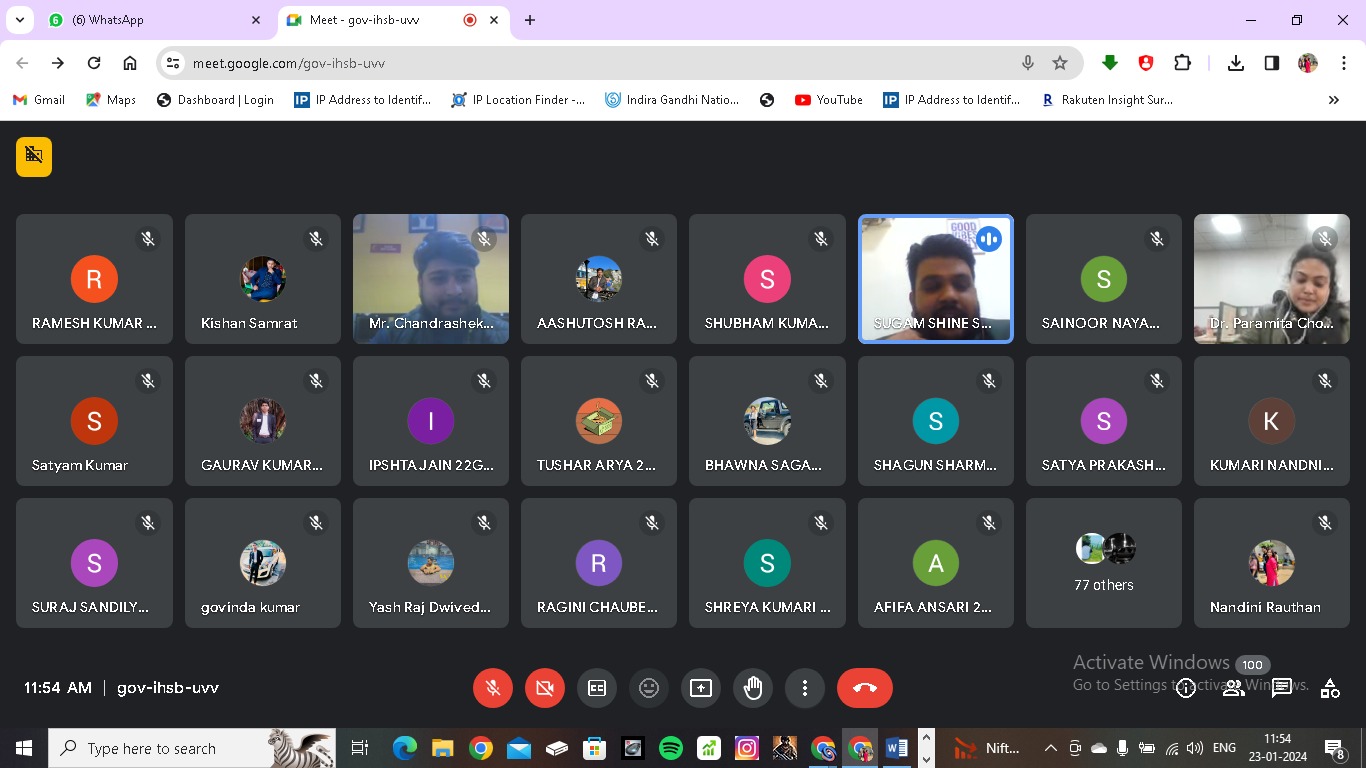The height and width of the screenshot is (768, 1366).
Task: Open the send a reaction emoji picker
Action: (x=649, y=688)
